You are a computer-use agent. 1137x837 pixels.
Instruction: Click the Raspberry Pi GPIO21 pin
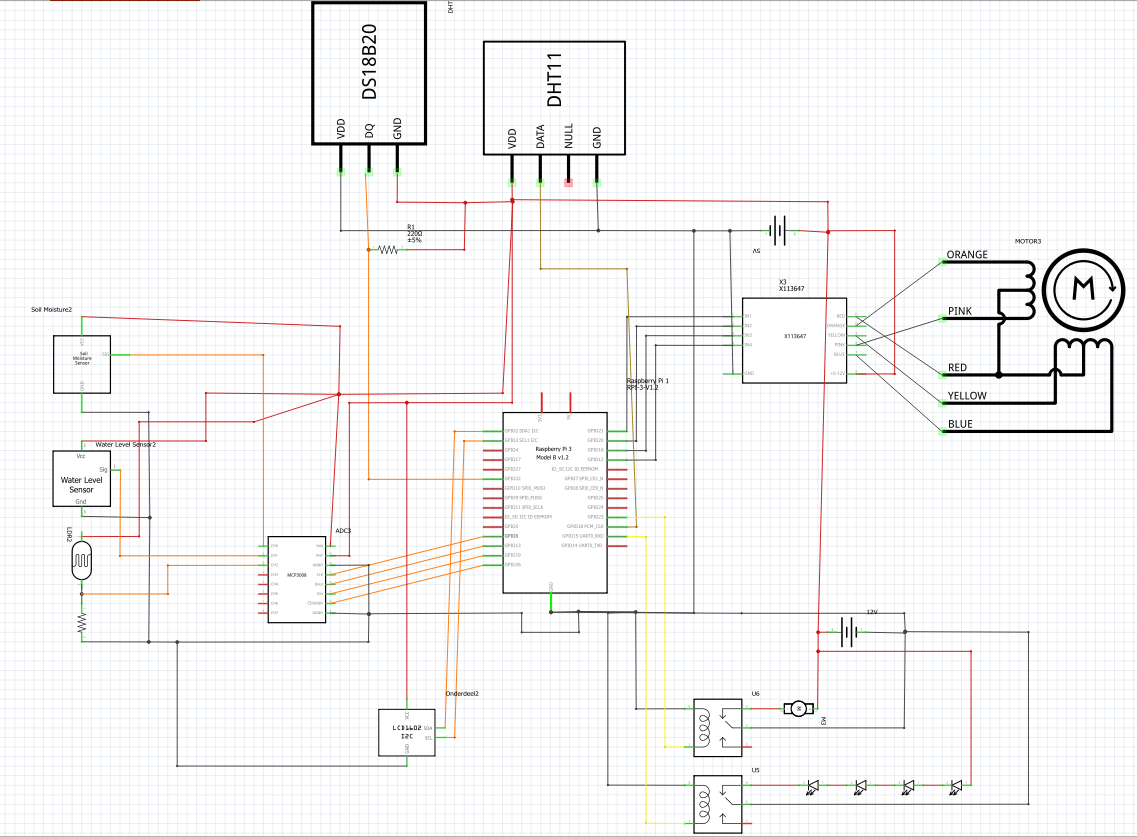[x=617, y=431]
